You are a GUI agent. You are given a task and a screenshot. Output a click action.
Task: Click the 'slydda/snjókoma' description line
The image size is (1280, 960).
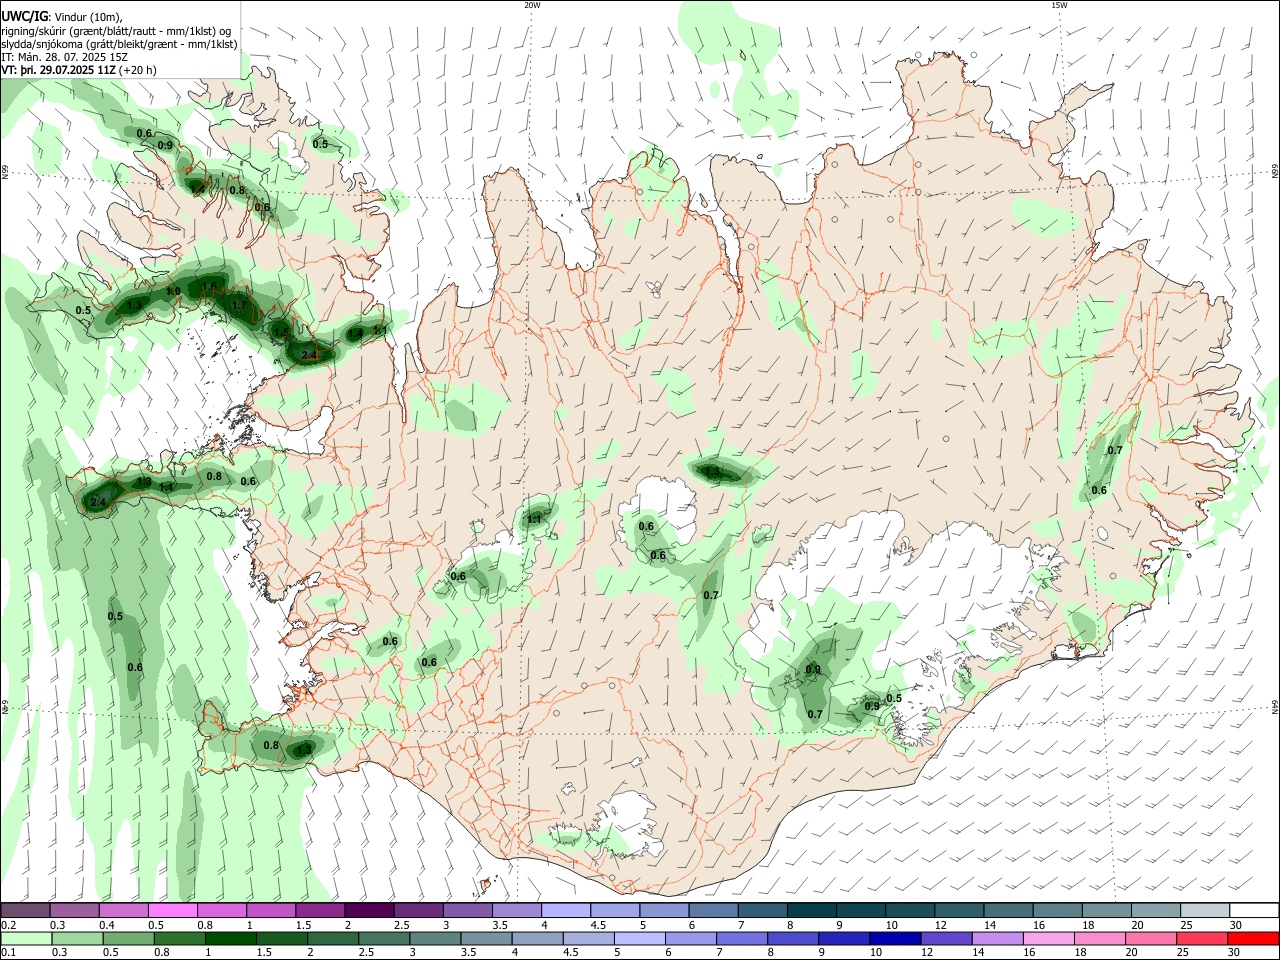(119, 44)
